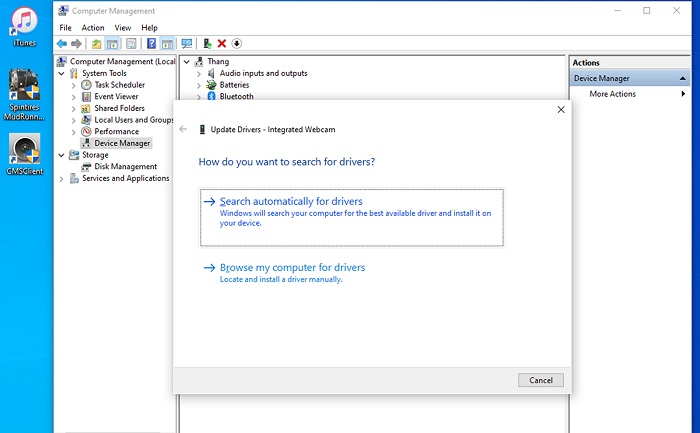This screenshot has width=700, height=433.
Task: Expand Audio inputs and outputs category
Action: tap(199, 73)
